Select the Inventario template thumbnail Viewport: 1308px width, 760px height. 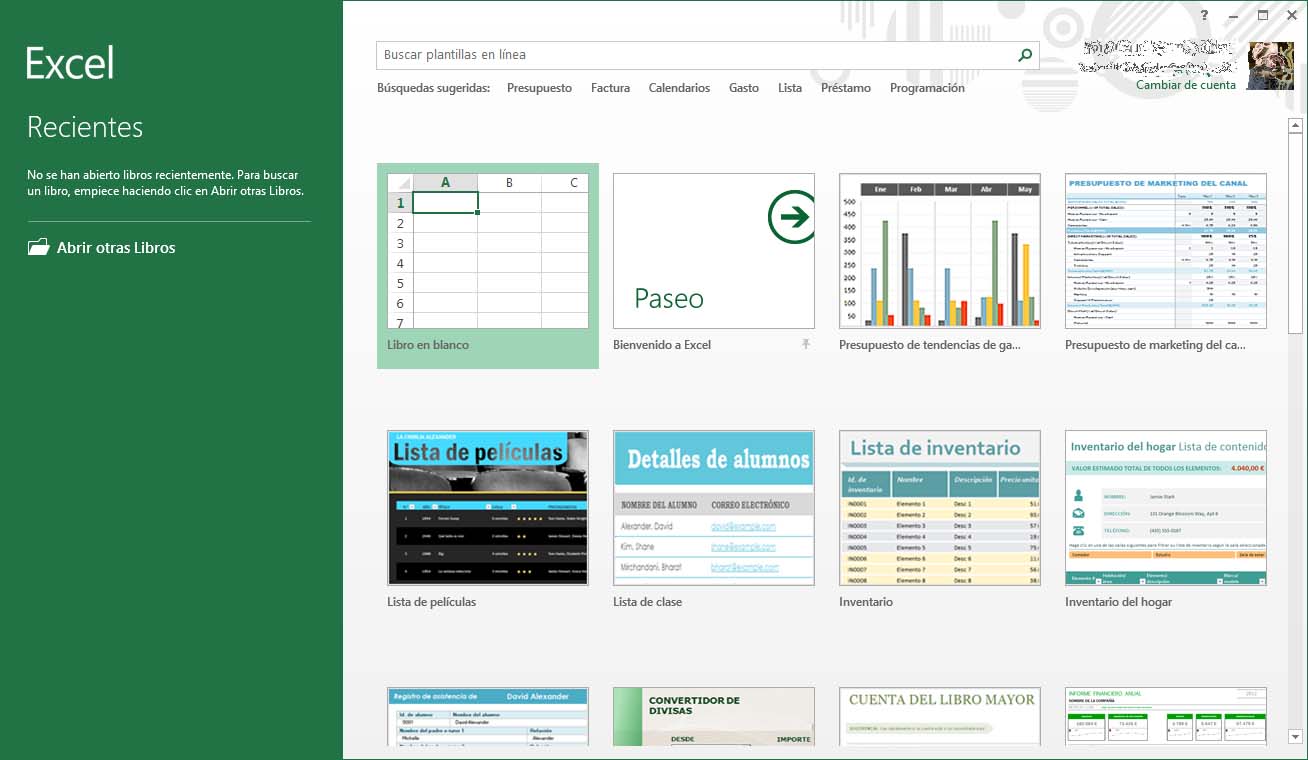click(x=940, y=508)
